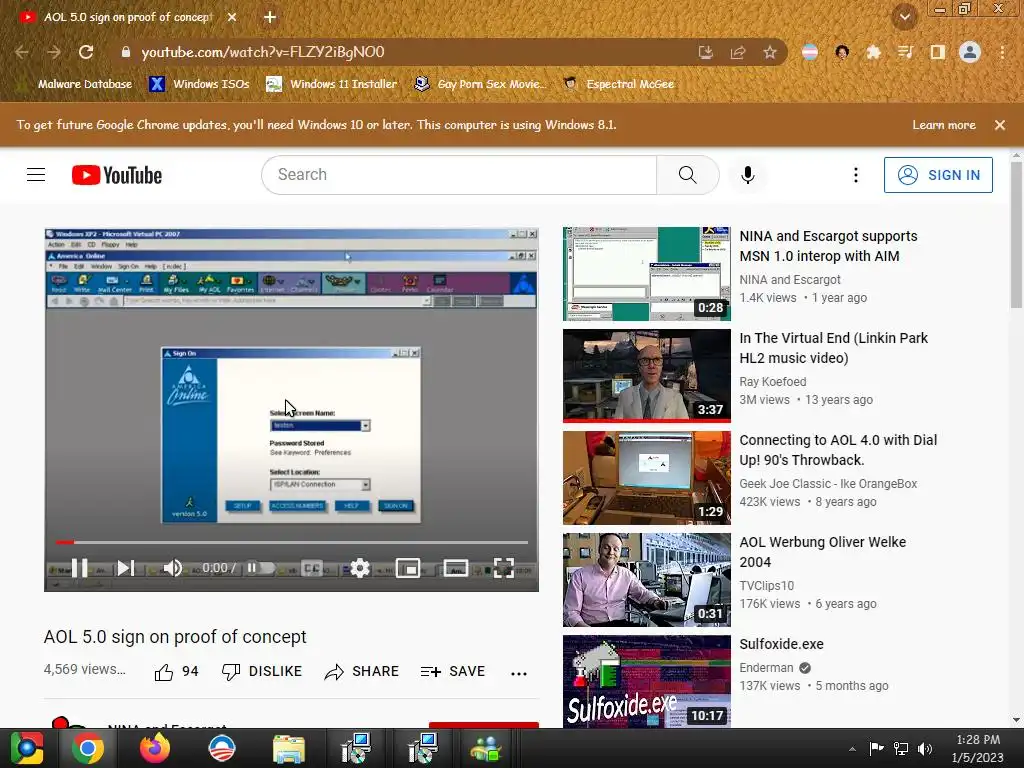This screenshot has width=1024, height=768.
Task: Open the Chrome three-dot menu
Action: pos(1002,52)
